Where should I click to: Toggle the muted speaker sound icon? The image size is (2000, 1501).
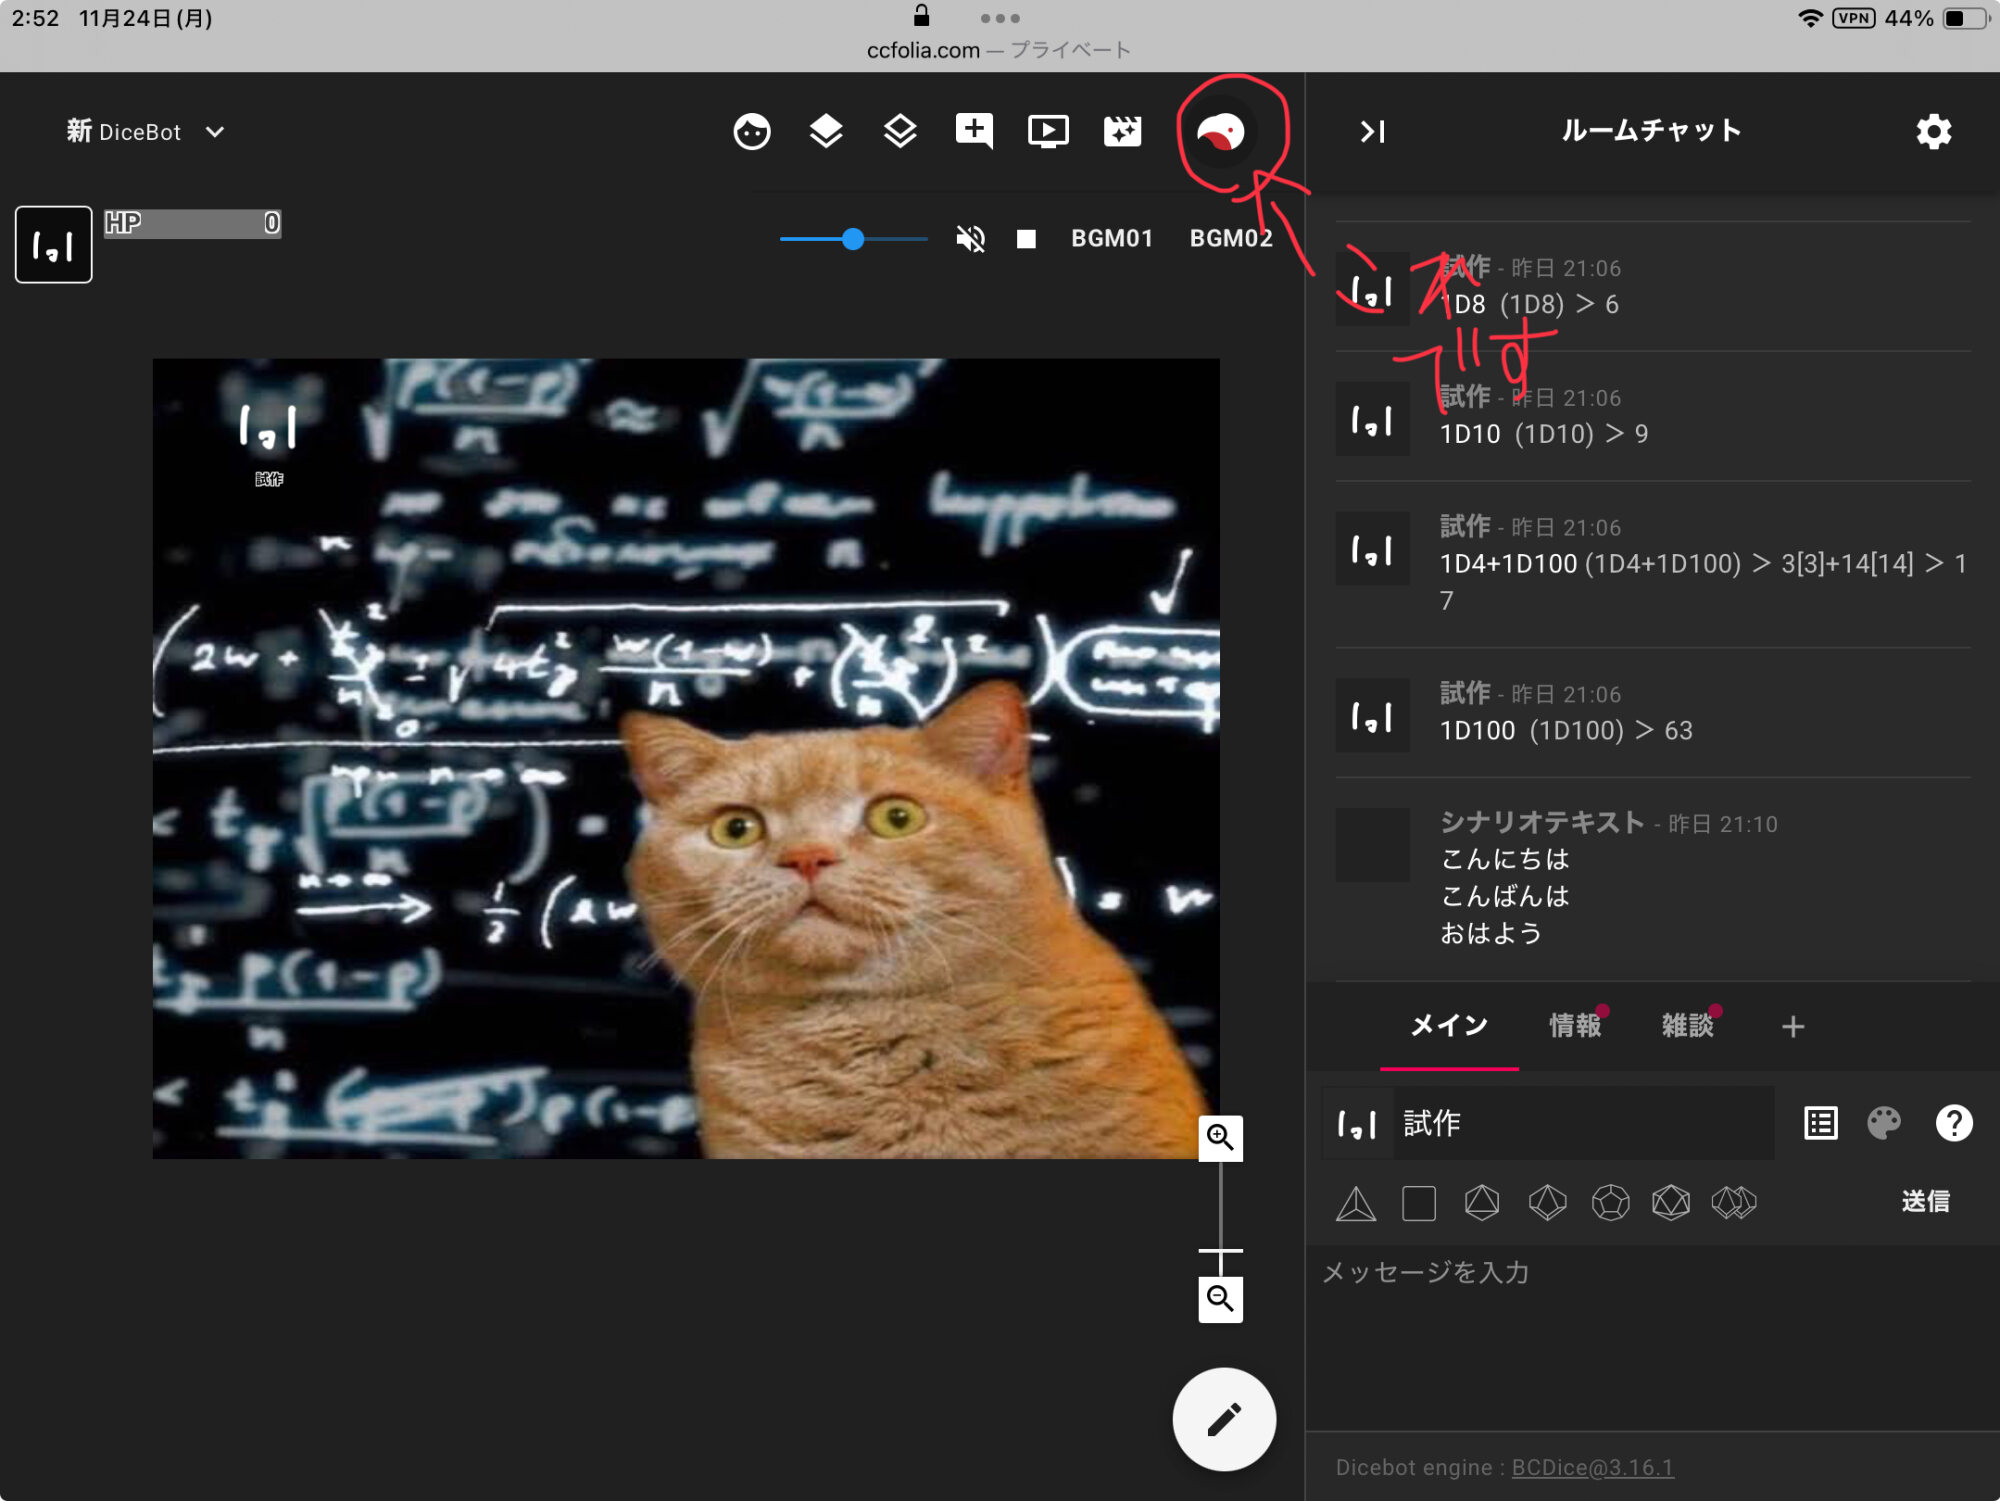(x=970, y=239)
